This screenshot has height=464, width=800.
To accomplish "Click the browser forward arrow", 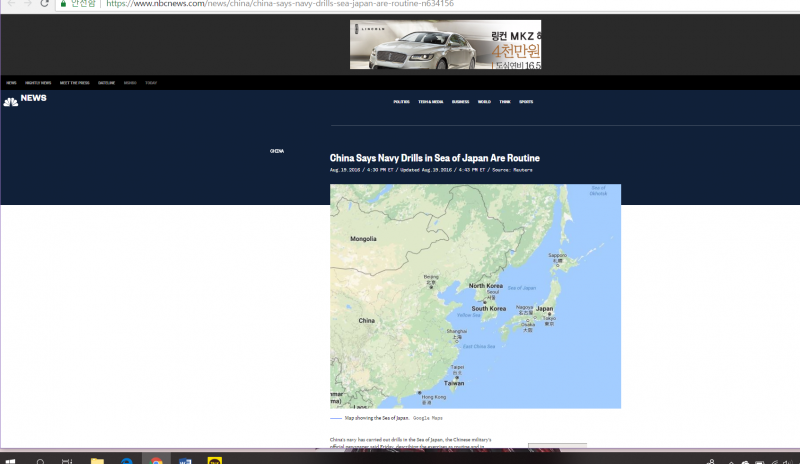I will point(26,4).
